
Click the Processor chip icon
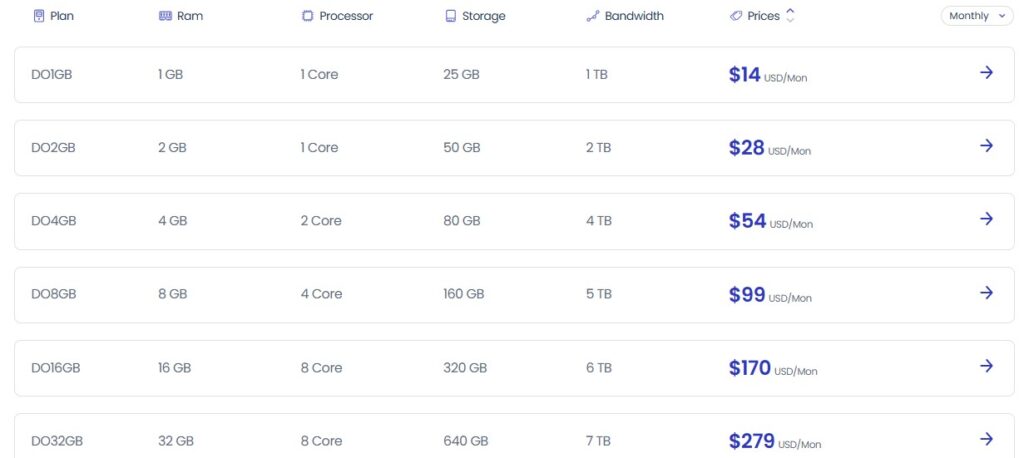307,16
